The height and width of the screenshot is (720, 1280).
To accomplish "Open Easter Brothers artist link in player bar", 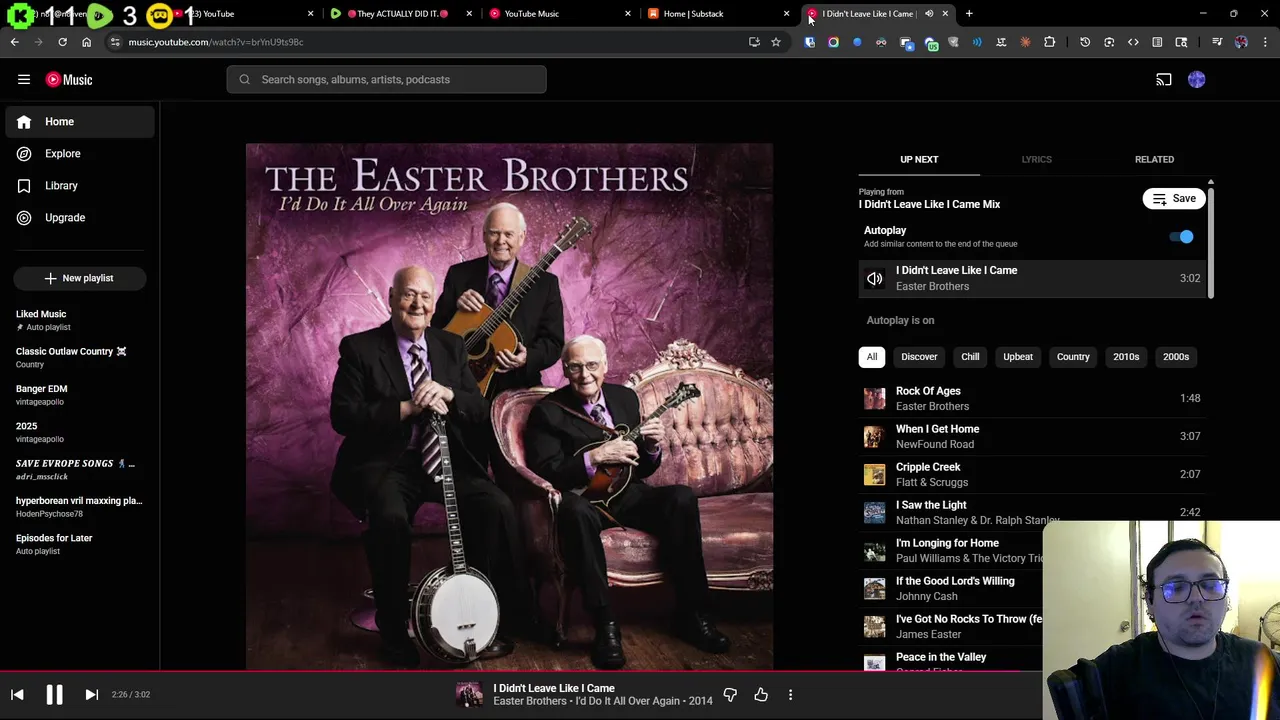I will (x=530, y=701).
